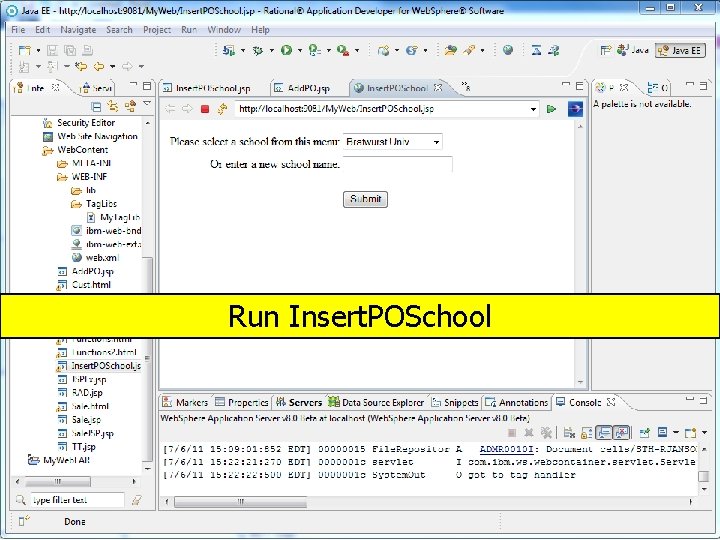Click the browser Stop loading red icon
720x540 pixels.
pos(205,109)
